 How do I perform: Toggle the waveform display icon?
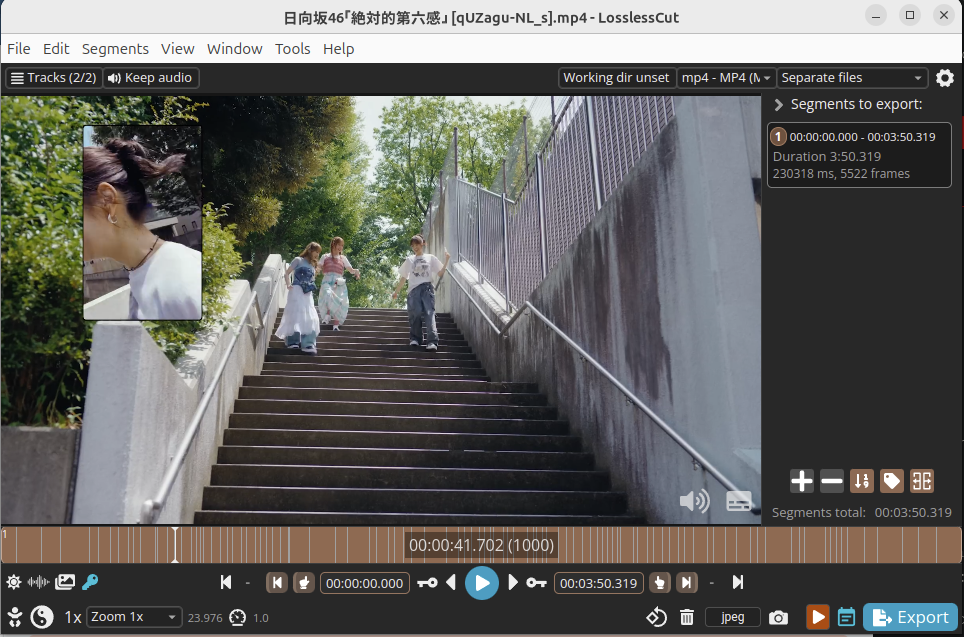coord(39,582)
